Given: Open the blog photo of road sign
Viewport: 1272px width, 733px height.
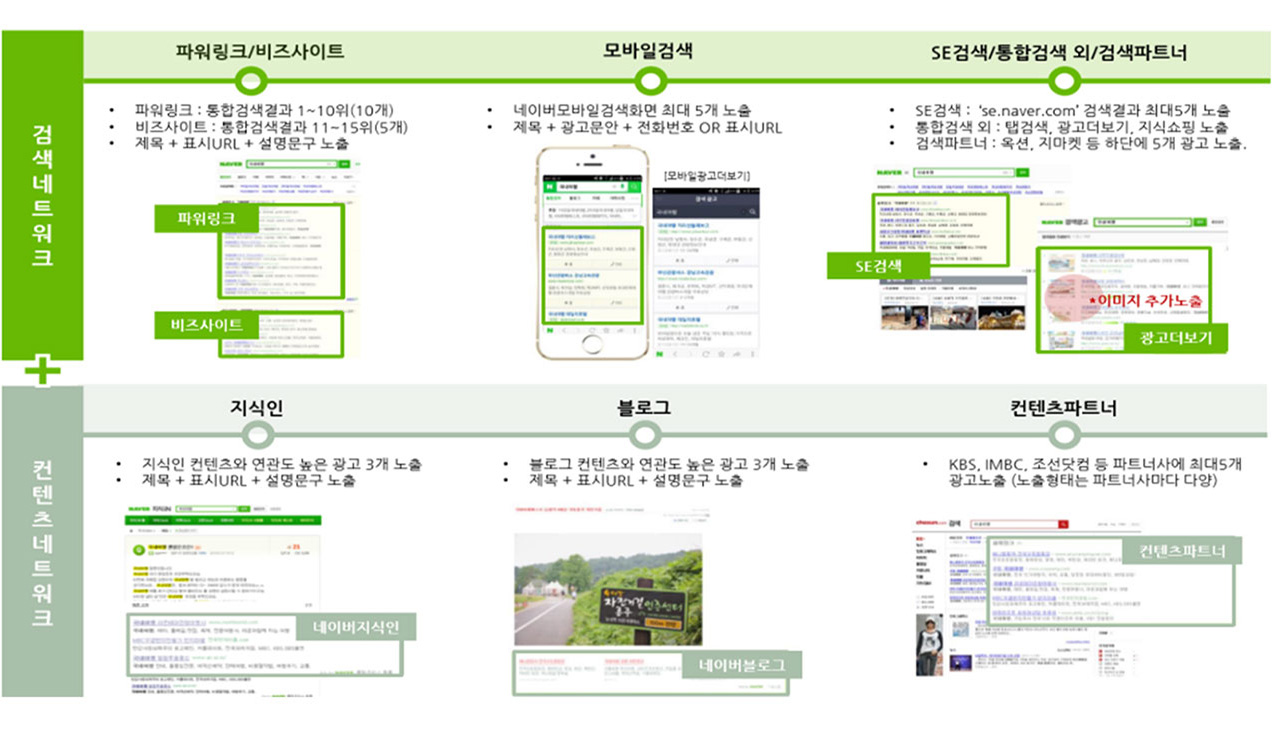Looking at the screenshot, I should (607, 588).
